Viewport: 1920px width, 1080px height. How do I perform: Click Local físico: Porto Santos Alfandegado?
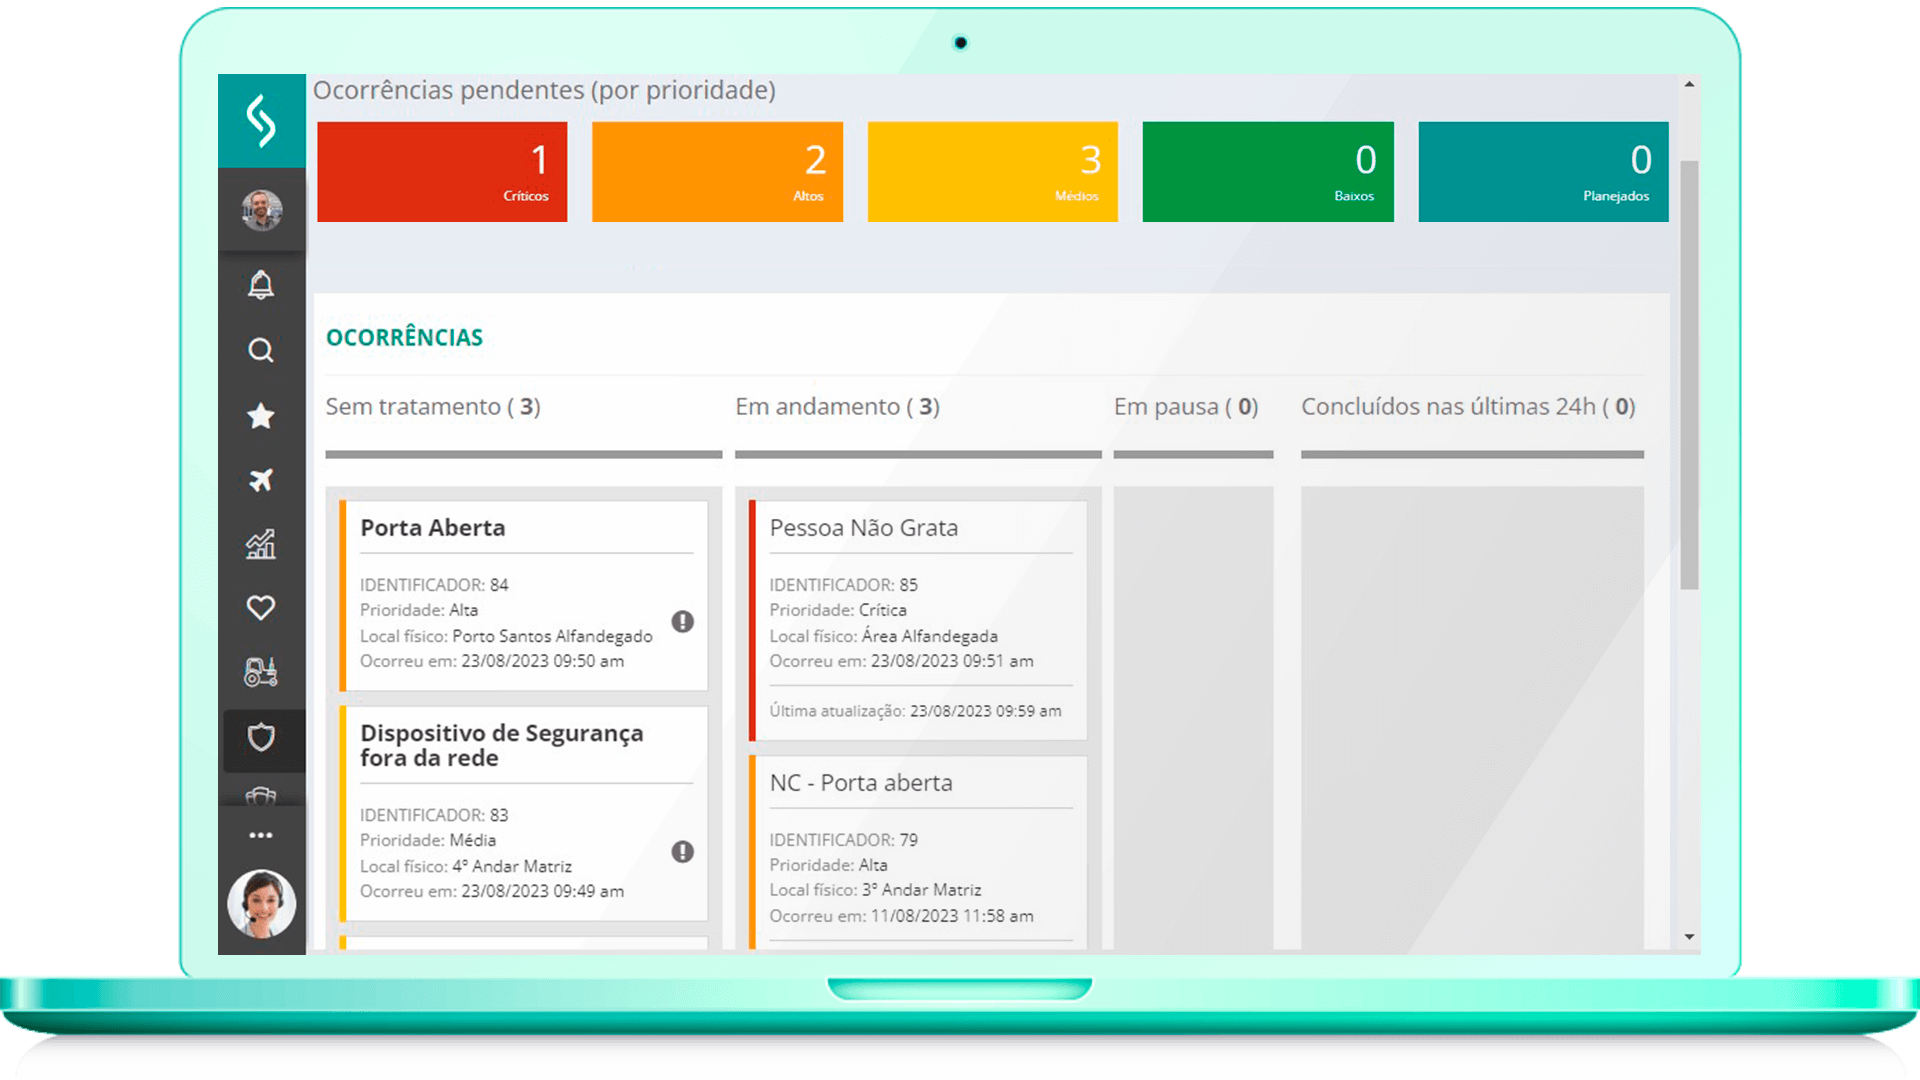(x=506, y=636)
